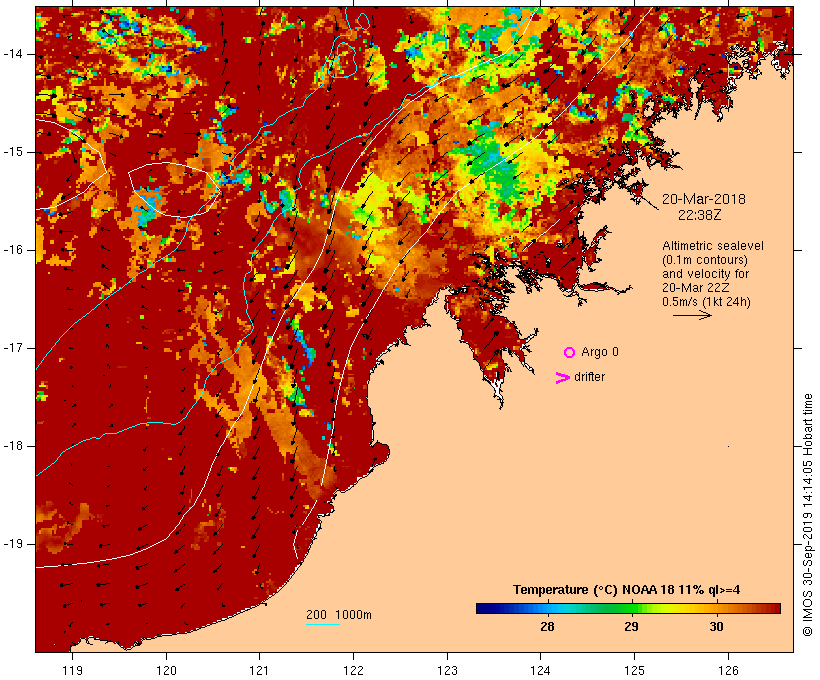Image resolution: width=820 pixels, height=680 pixels.
Task: Click the 0.5m/s velocity scale arrow
Action: click(x=692, y=315)
